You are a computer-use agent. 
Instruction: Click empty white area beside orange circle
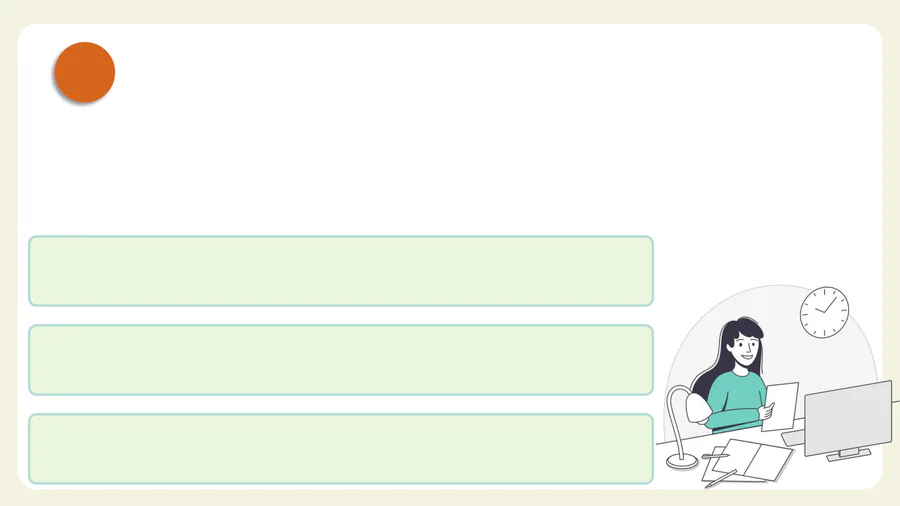[x=402, y=115]
